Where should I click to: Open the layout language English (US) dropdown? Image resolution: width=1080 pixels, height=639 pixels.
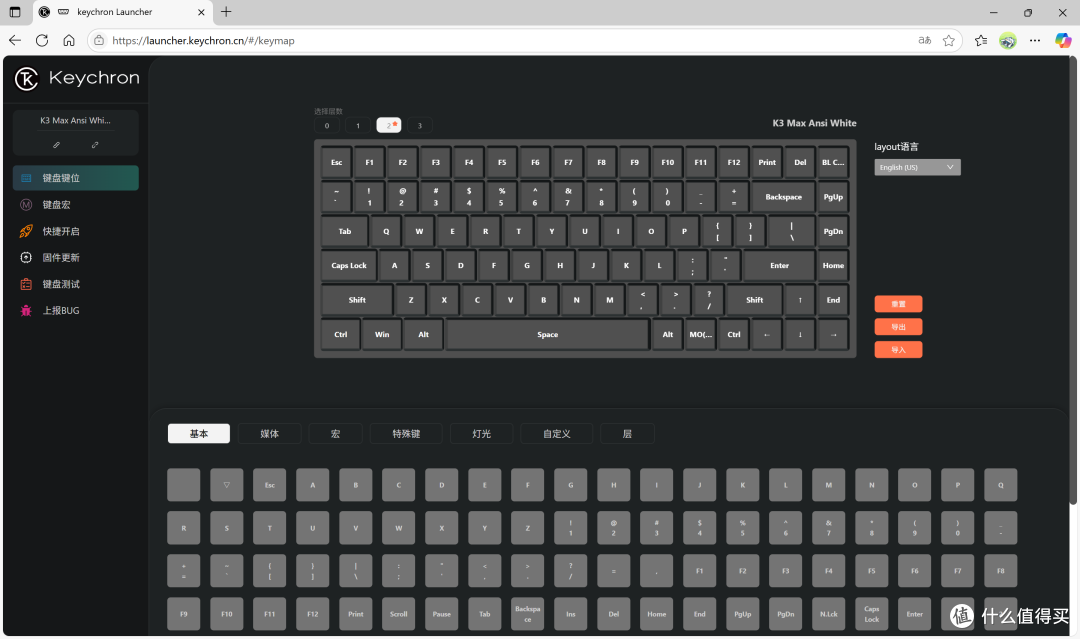[x=917, y=167]
